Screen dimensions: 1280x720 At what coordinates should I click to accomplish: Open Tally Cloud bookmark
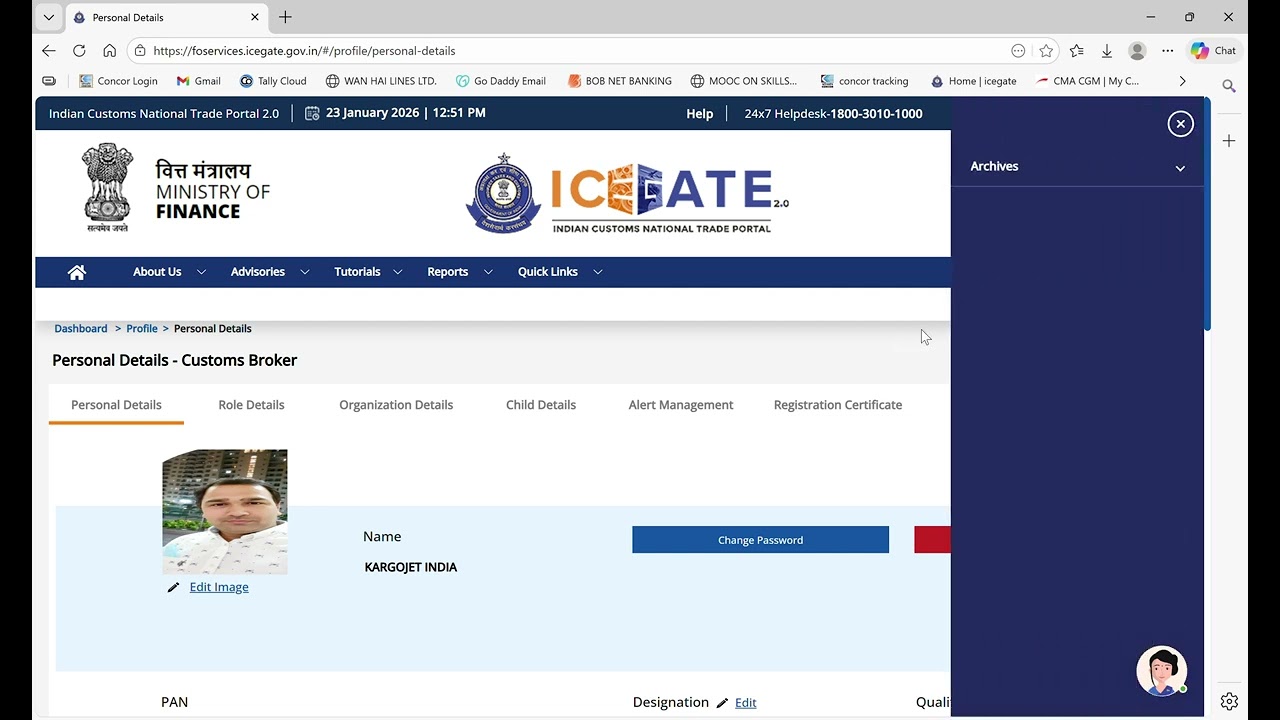pyautogui.click(x=273, y=81)
